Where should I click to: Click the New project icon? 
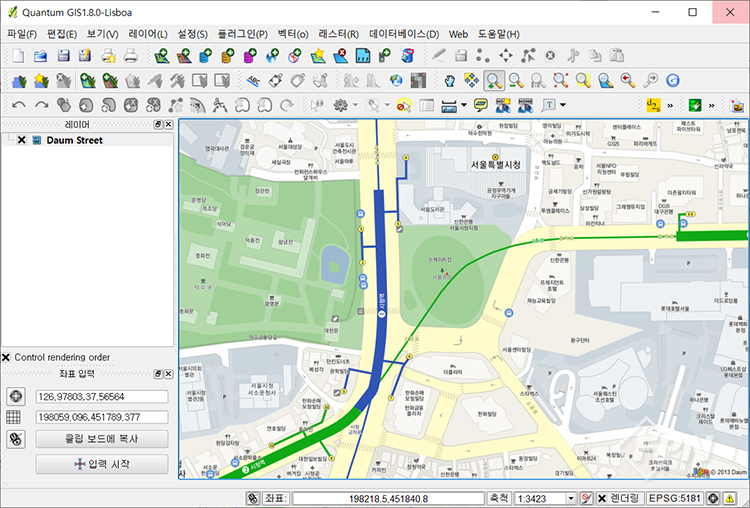[19, 56]
